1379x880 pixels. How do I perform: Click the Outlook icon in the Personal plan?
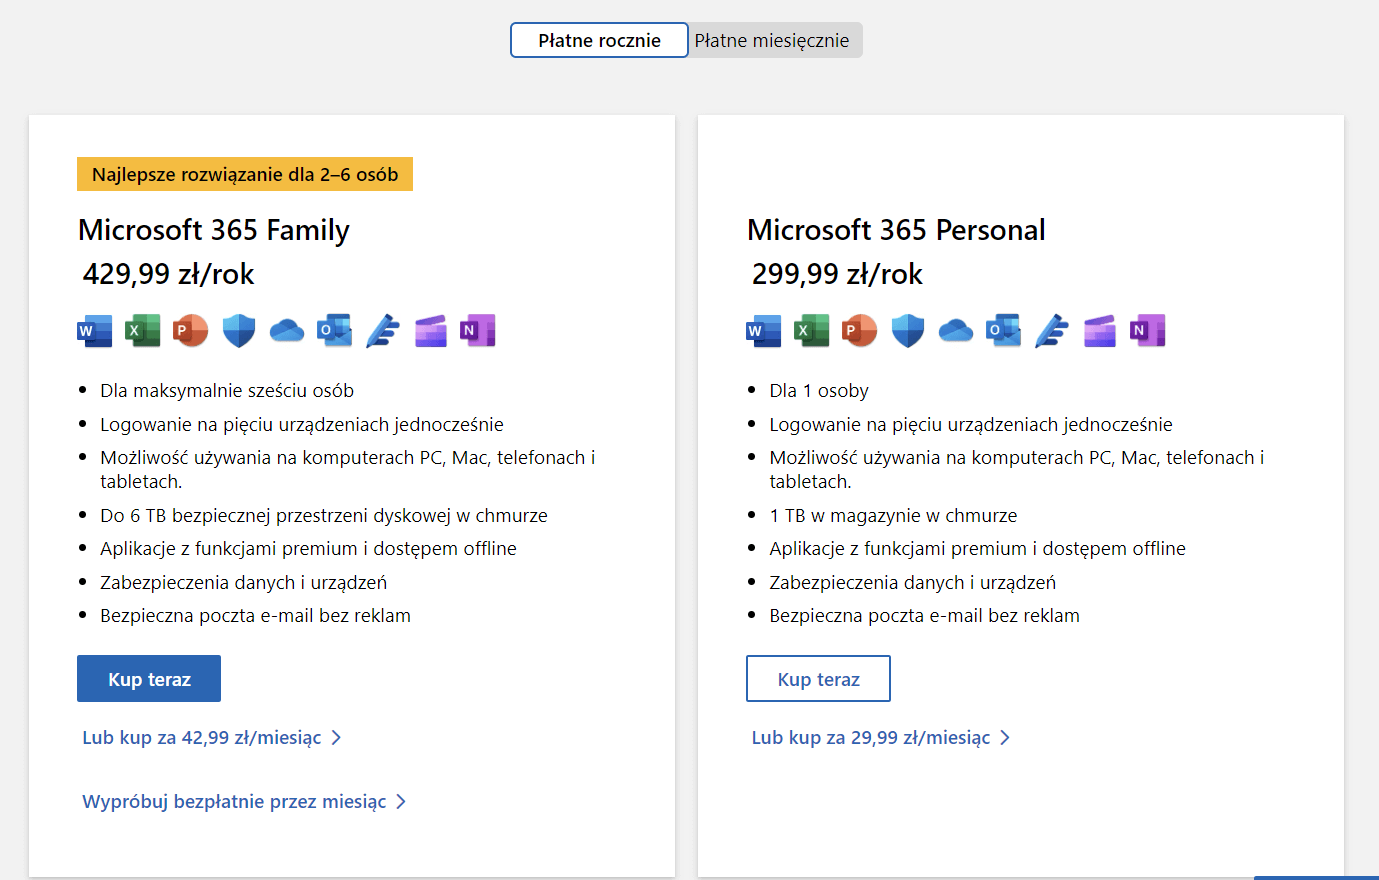click(1003, 330)
